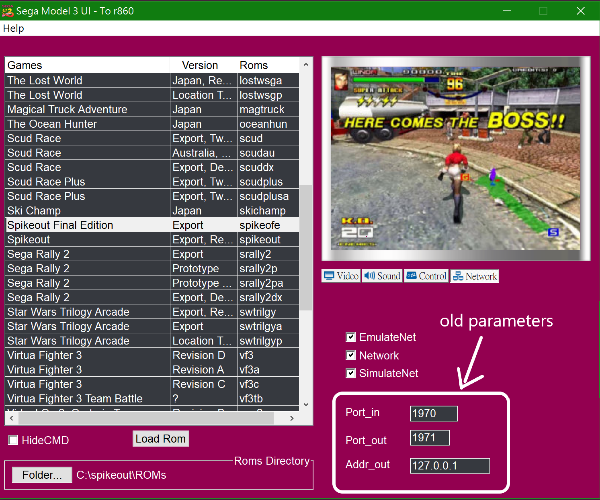The width and height of the screenshot is (600, 500).
Task: Select Virtua Fighter 3 Revision D row
Action: click(152, 355)
